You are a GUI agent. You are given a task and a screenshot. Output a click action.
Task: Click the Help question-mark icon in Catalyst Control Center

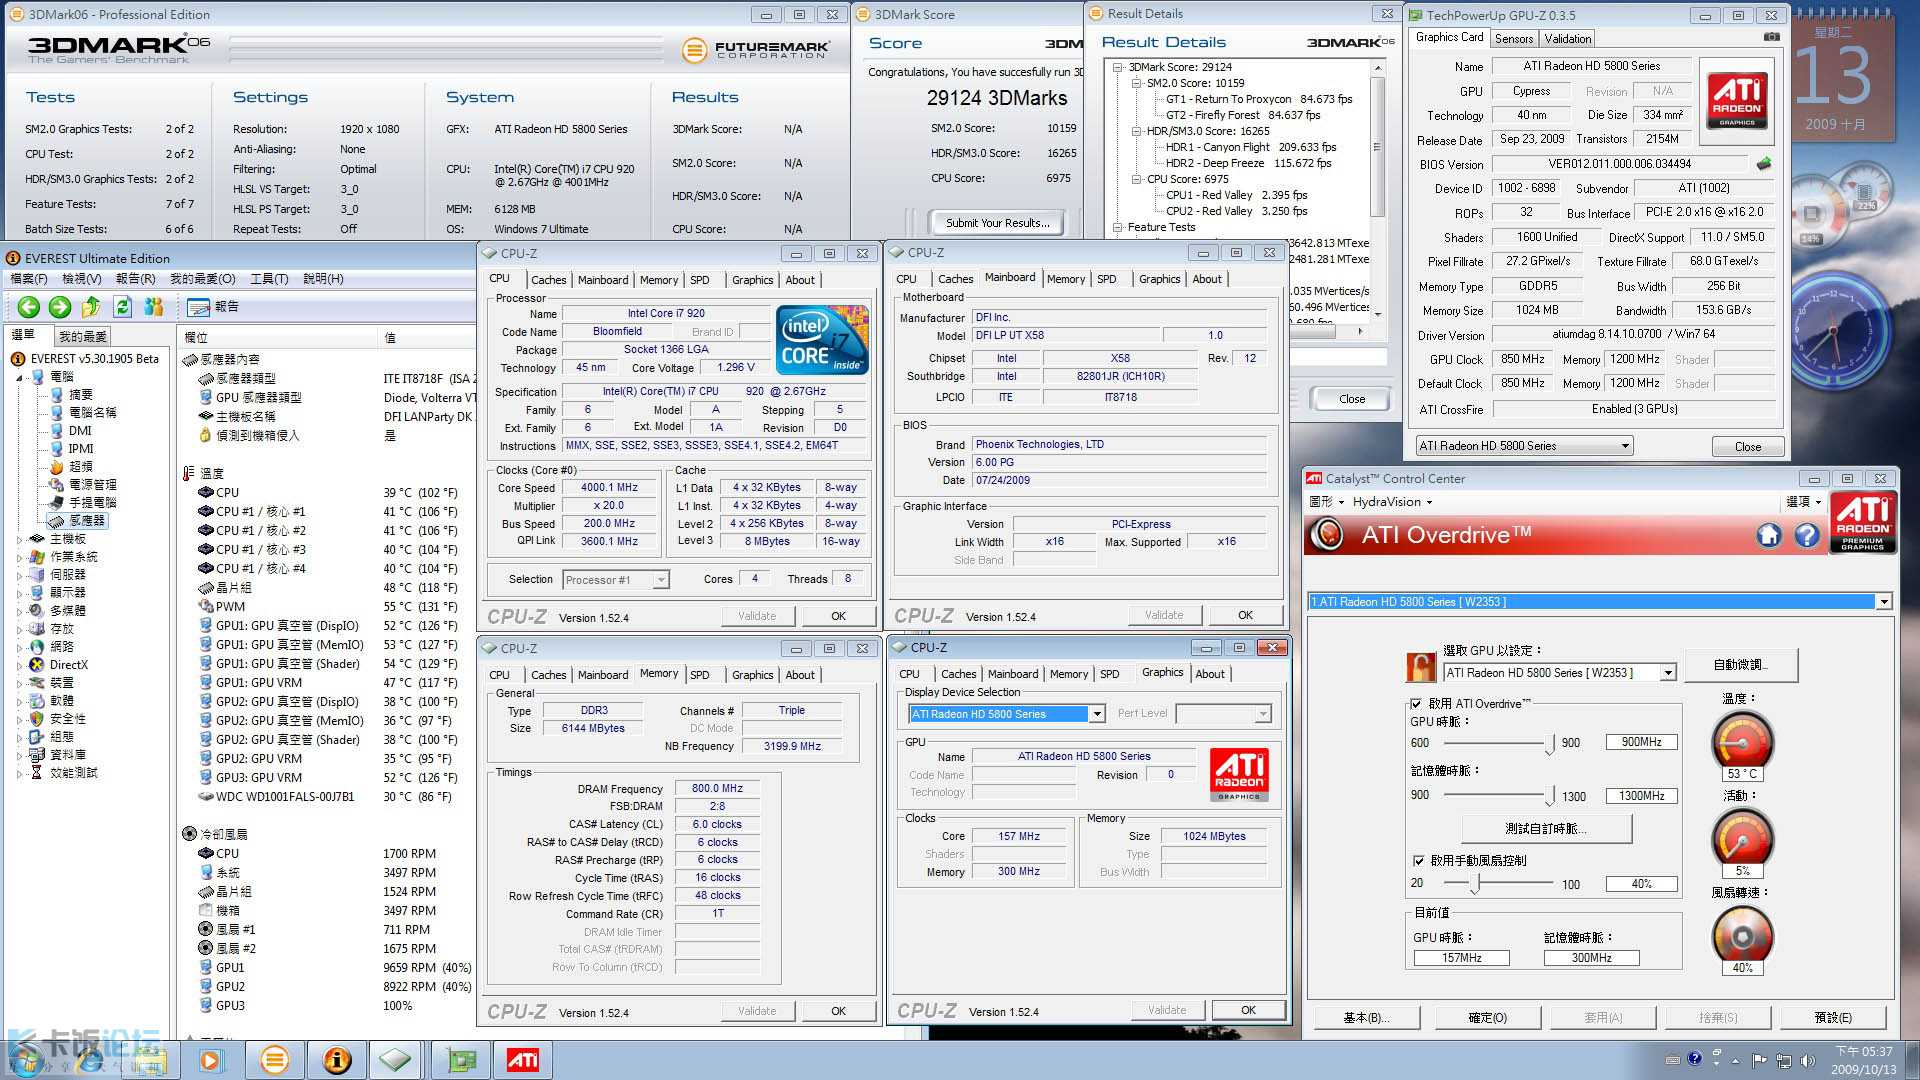click(x=1806, y=536)
